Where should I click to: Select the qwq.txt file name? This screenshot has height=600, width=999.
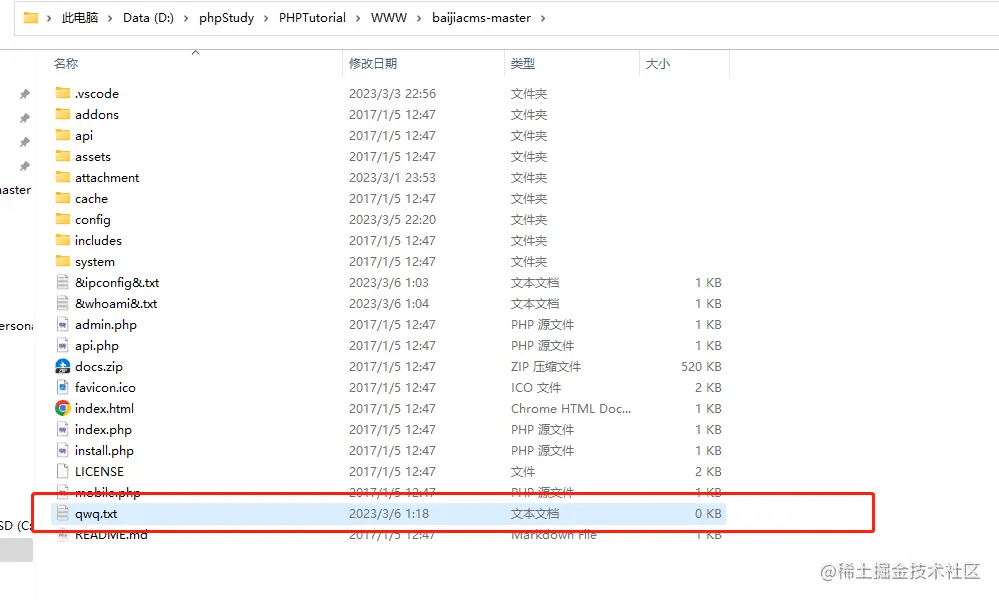tap(96, 513)
